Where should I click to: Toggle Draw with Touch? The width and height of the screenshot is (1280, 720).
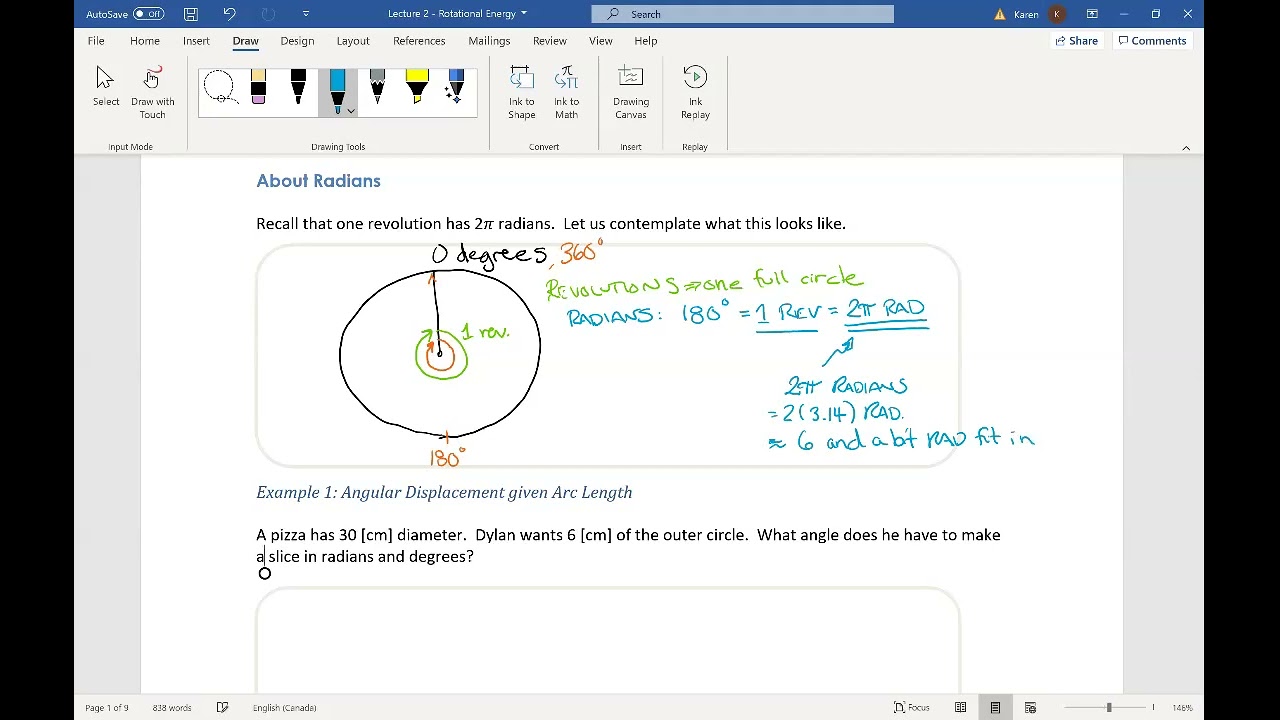tap(152, 92)
